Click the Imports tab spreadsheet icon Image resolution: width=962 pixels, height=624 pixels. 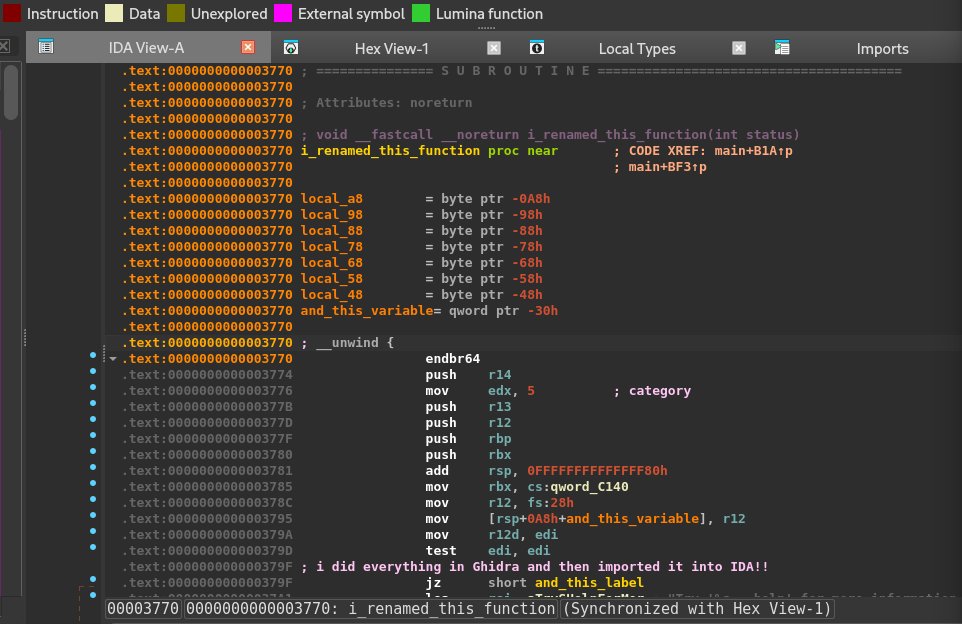[781, 47]
